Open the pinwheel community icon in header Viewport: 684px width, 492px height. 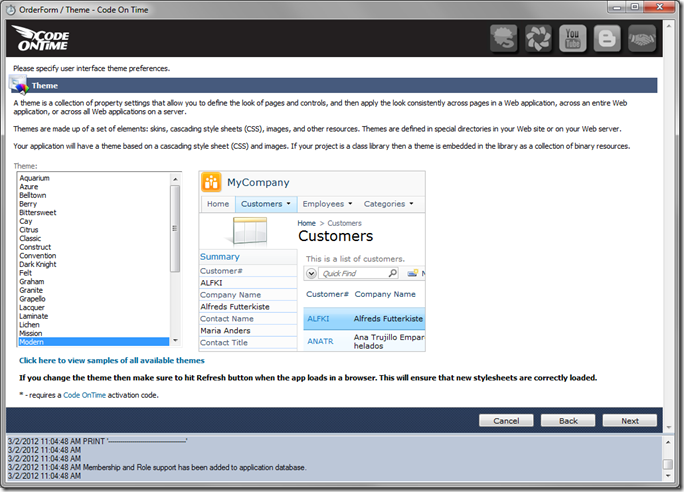(x=538, y=38)
